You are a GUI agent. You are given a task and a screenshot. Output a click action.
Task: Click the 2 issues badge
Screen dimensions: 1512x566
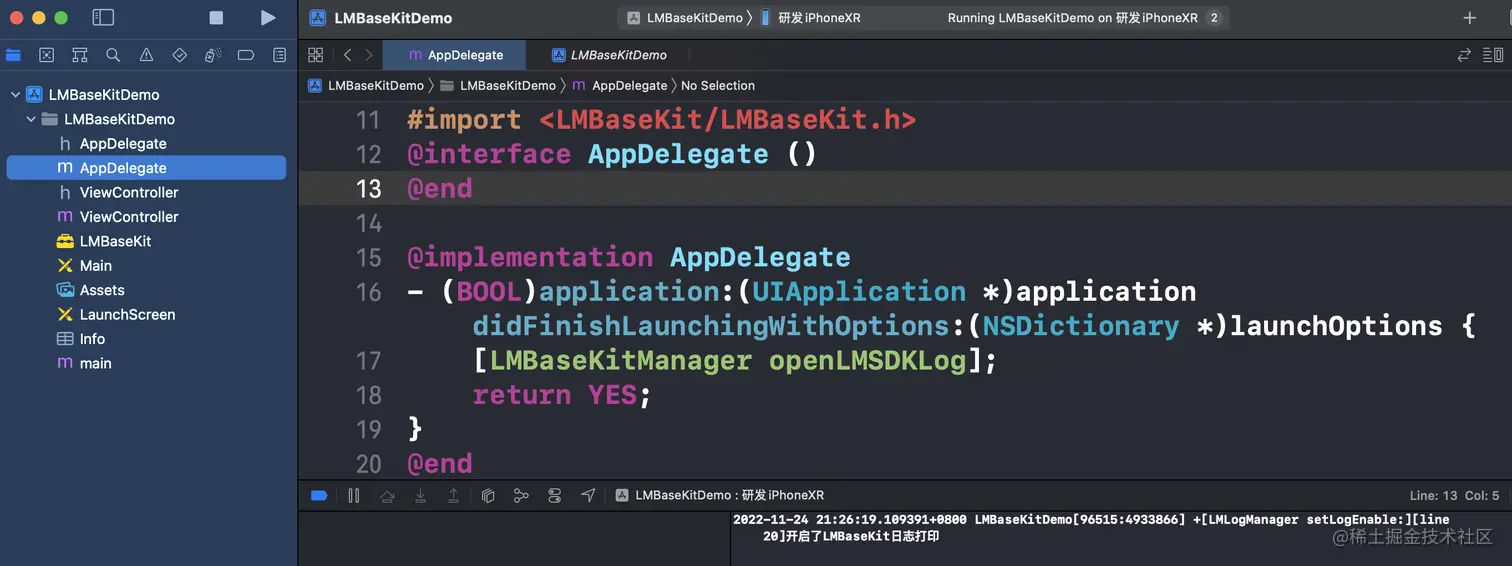click(1214, 18)
